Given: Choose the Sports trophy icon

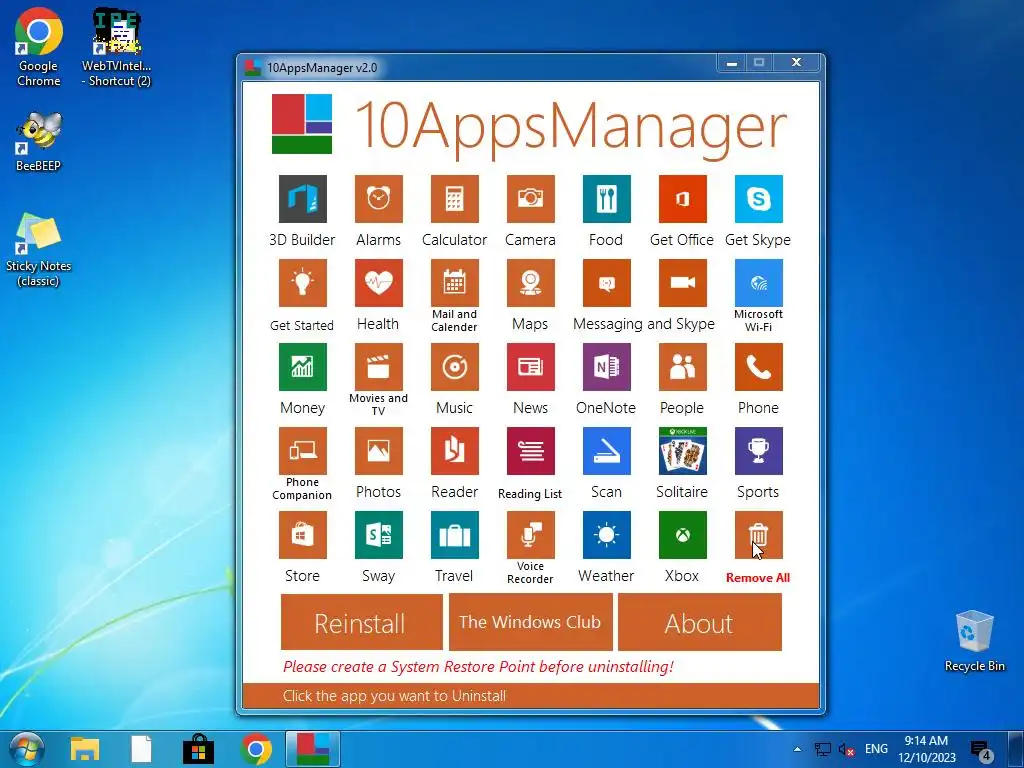Looking at the screenshot, I should pos(758,451).
